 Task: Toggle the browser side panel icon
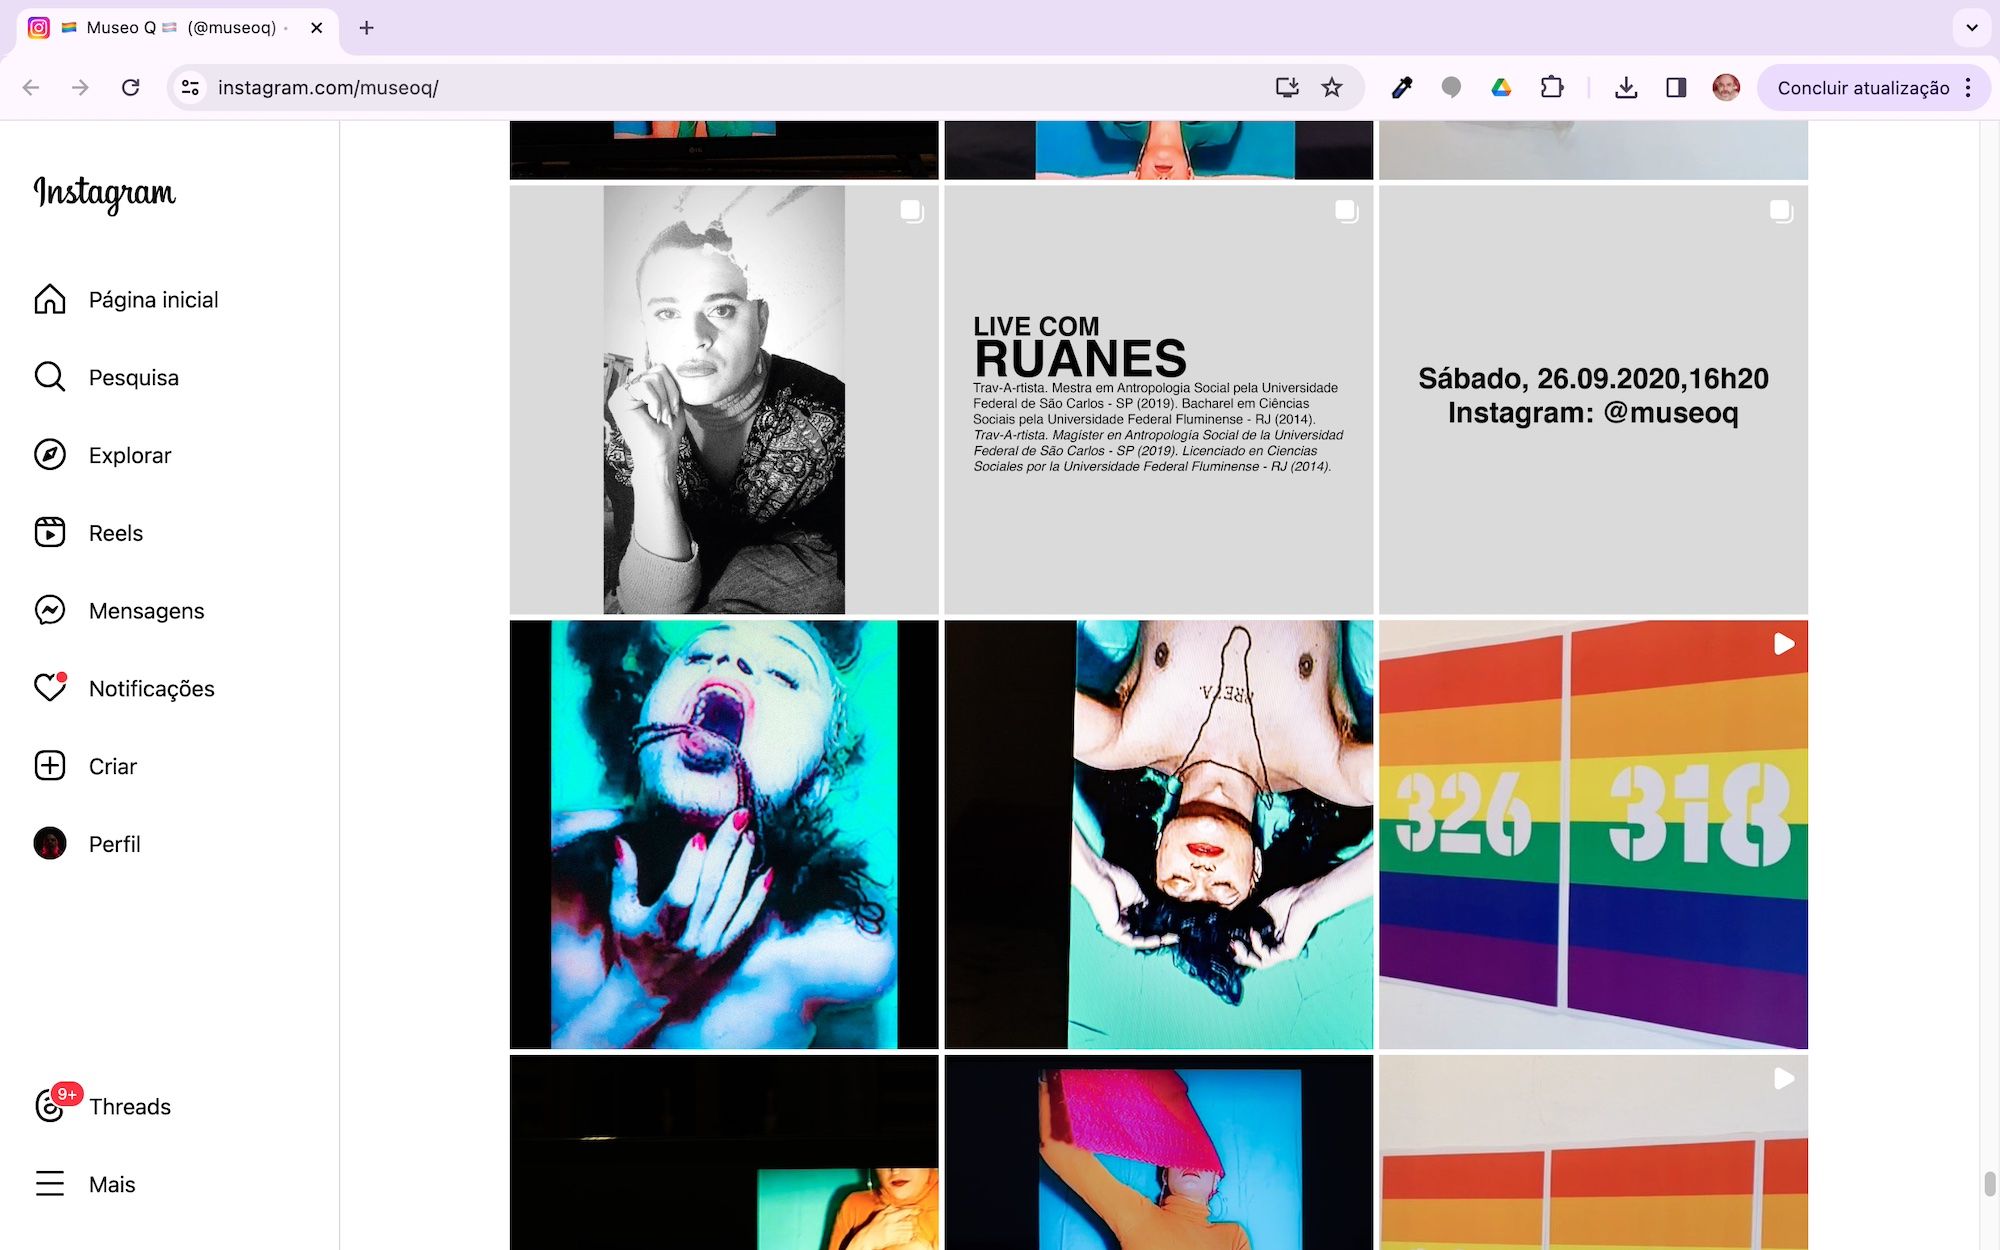pos(1676,88)
